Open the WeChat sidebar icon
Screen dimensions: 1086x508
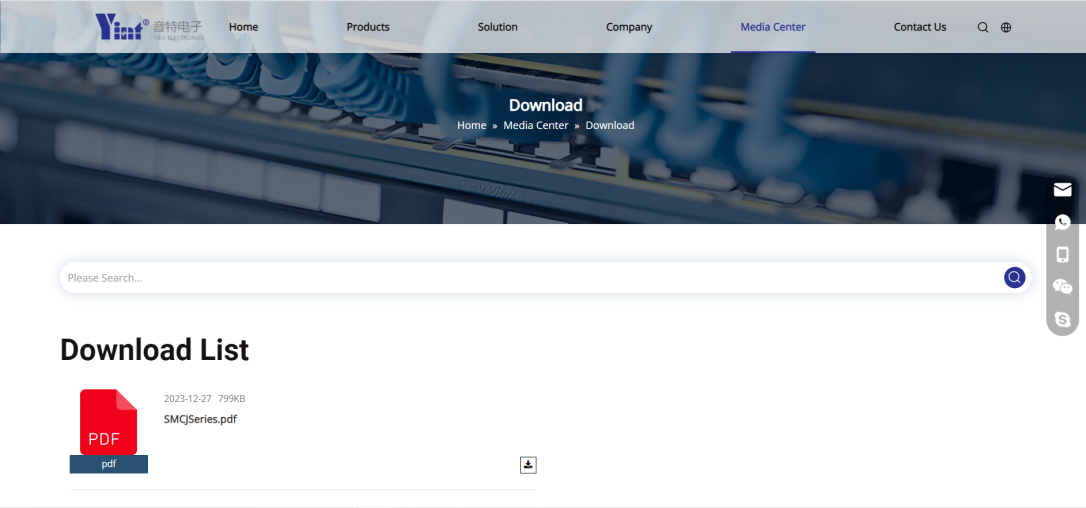coord(1062,287)
